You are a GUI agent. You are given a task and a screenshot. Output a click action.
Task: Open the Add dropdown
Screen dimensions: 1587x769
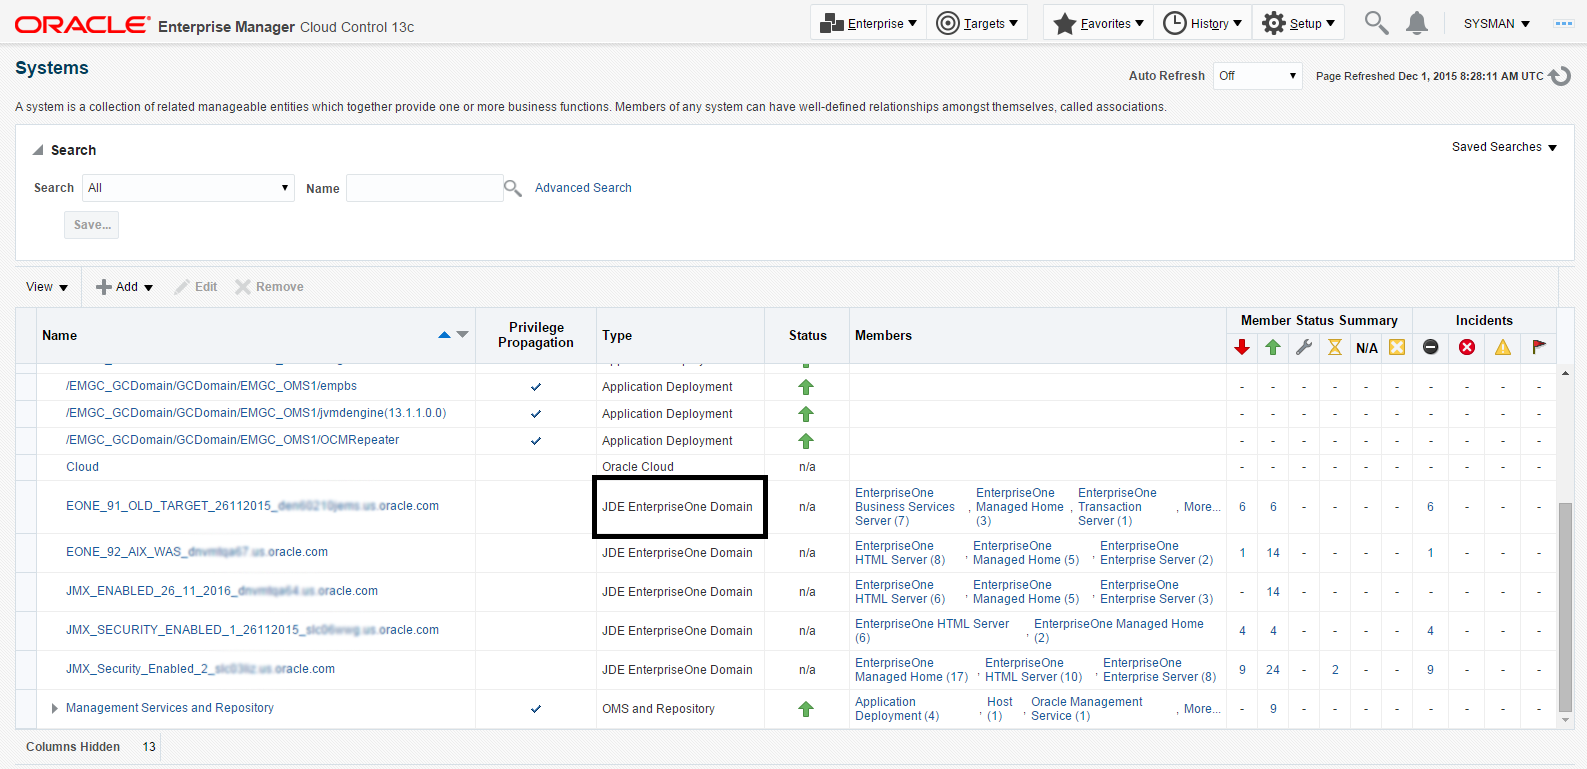(125, 287)
